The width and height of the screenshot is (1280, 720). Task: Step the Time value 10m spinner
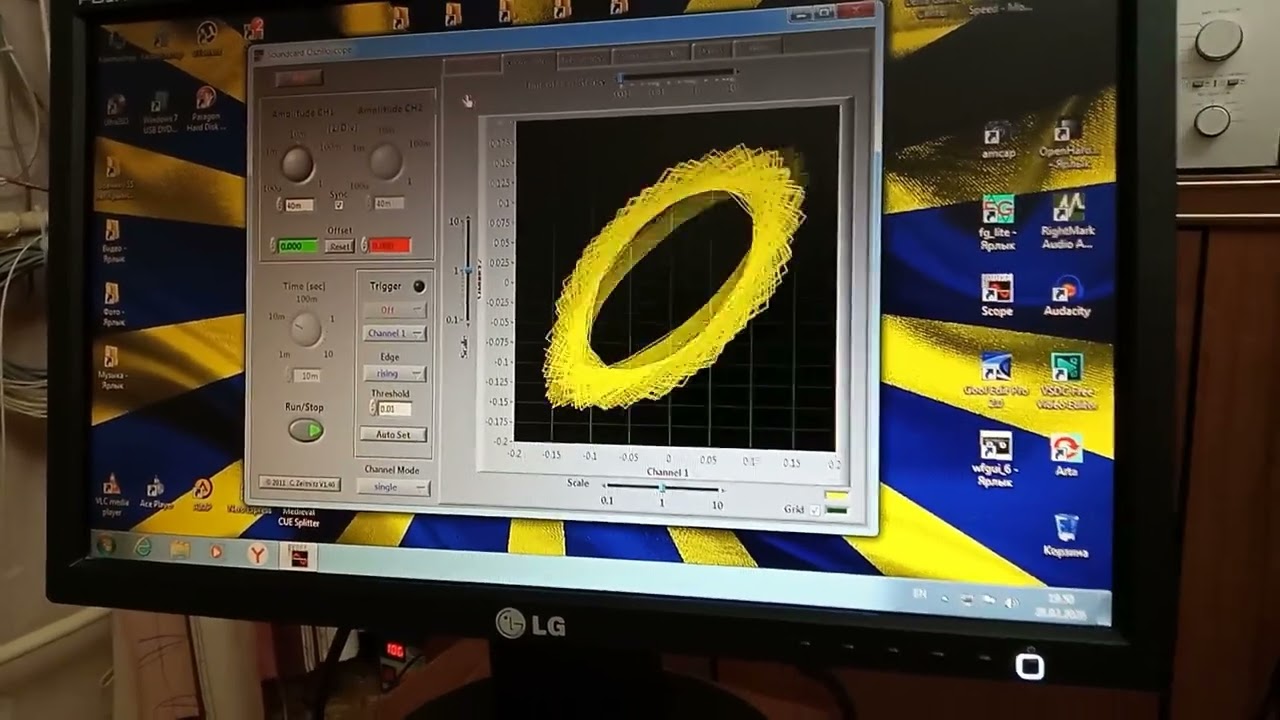coord(291,376)
